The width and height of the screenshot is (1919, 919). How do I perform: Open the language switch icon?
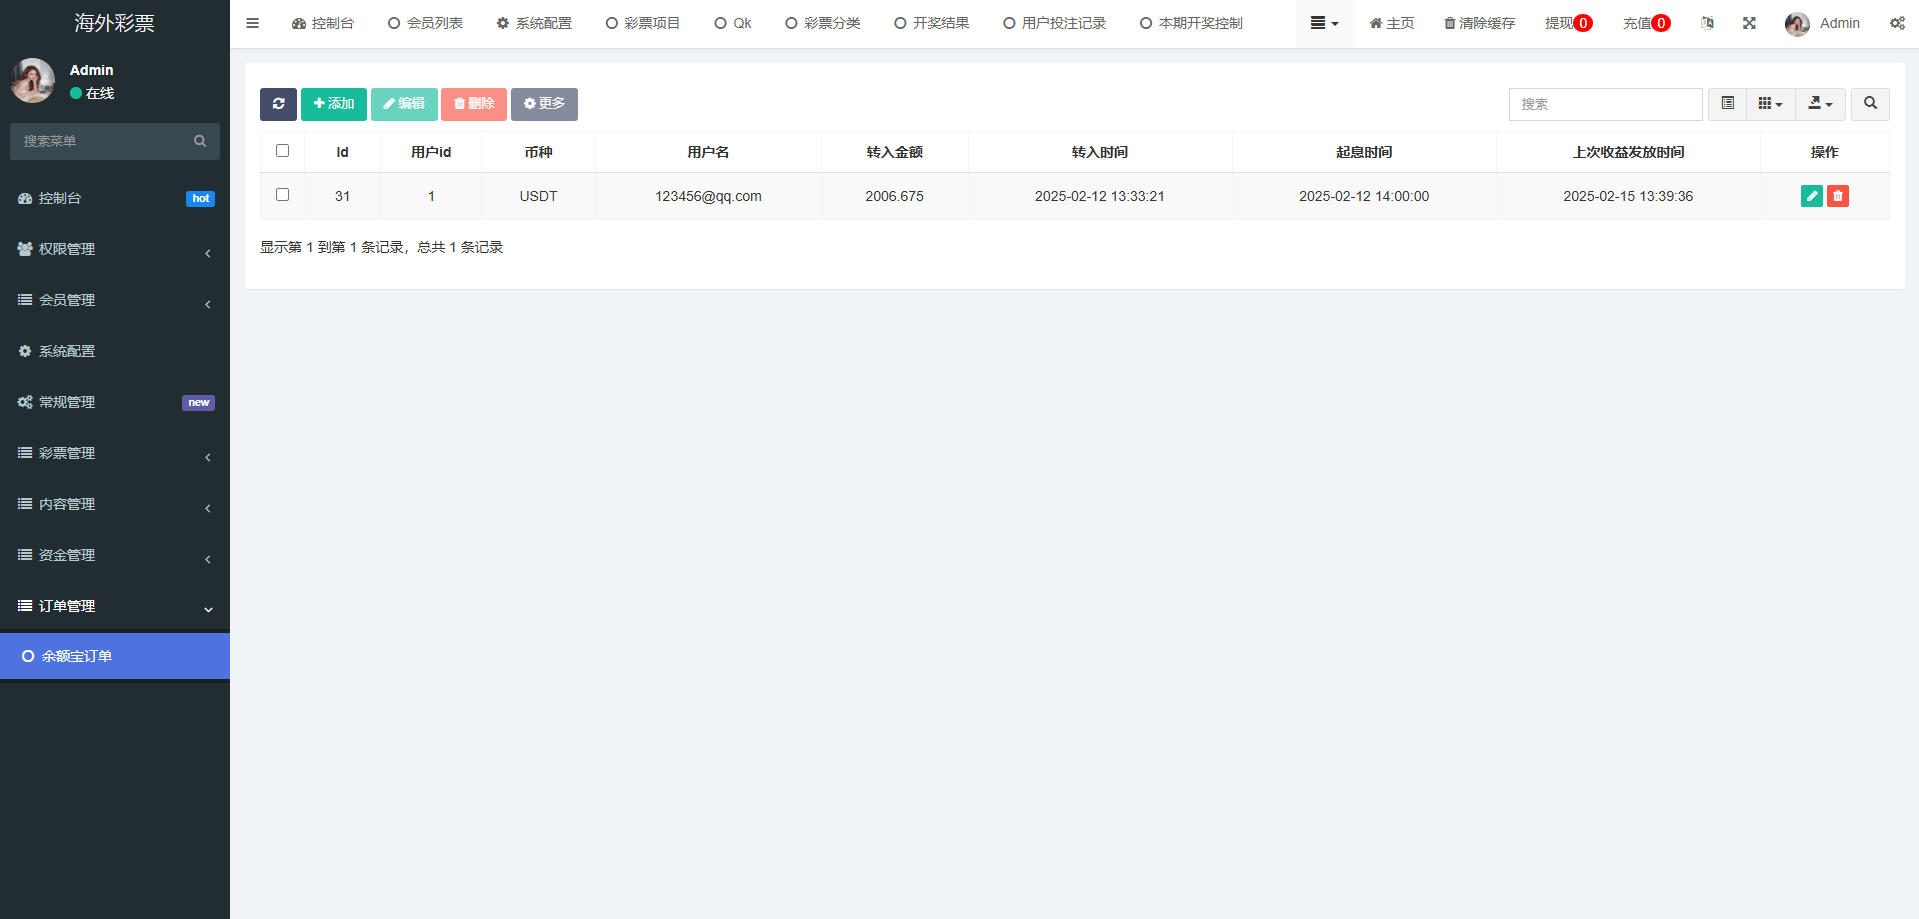coord(1707,23)
